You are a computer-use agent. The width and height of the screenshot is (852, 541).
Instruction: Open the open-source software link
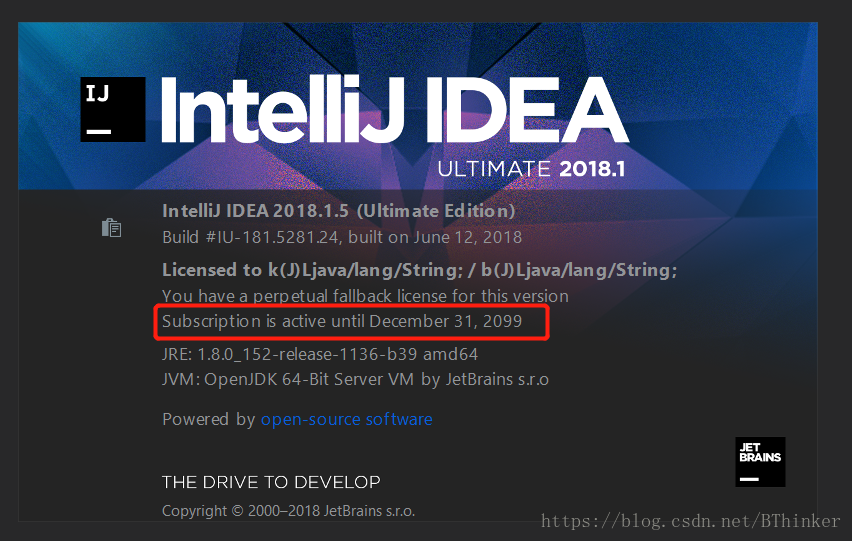pos(347,419)
